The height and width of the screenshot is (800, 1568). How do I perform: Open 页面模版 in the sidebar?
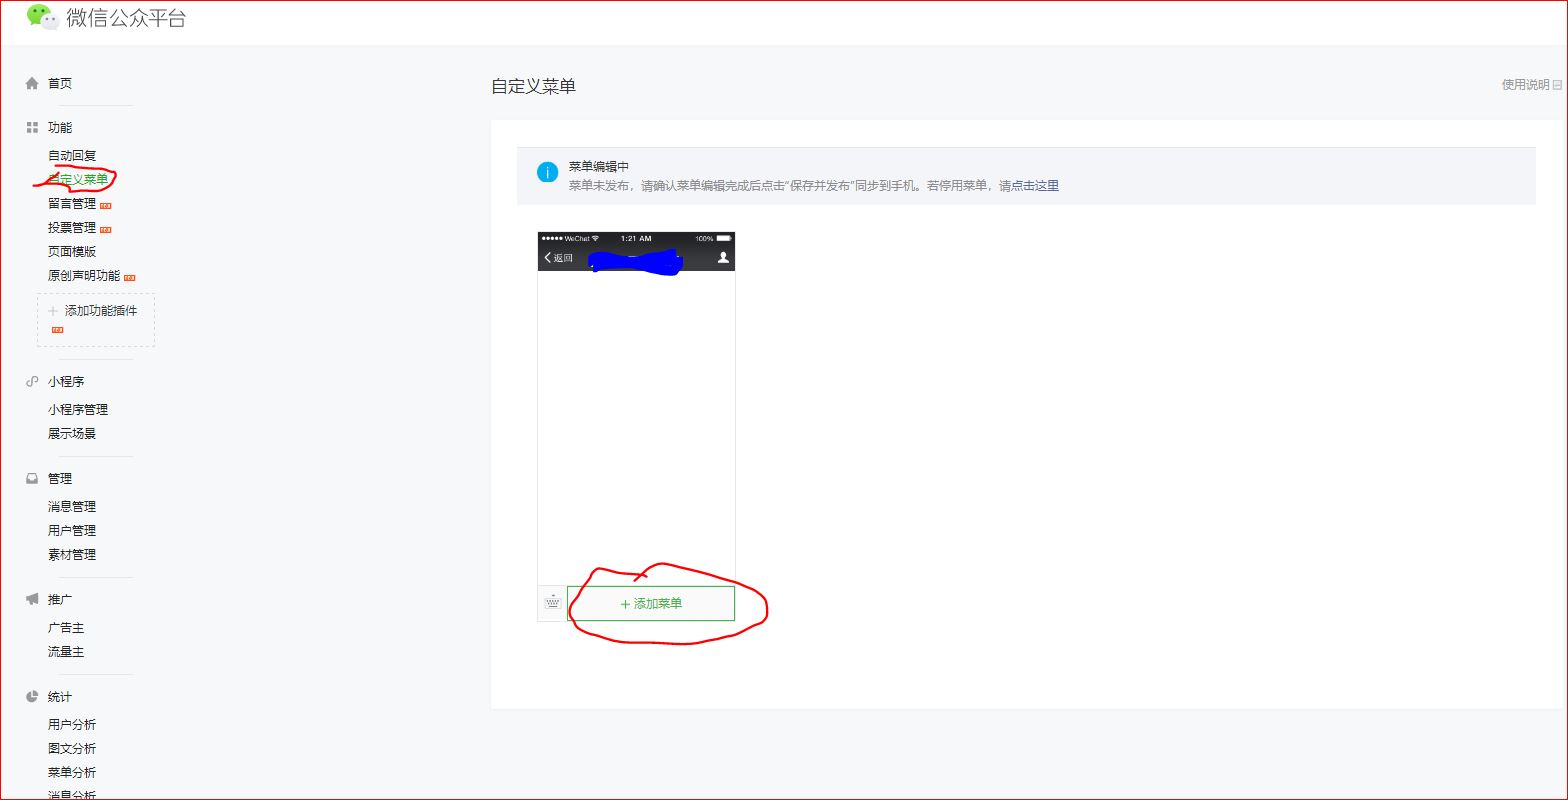[x=72, y=252]
